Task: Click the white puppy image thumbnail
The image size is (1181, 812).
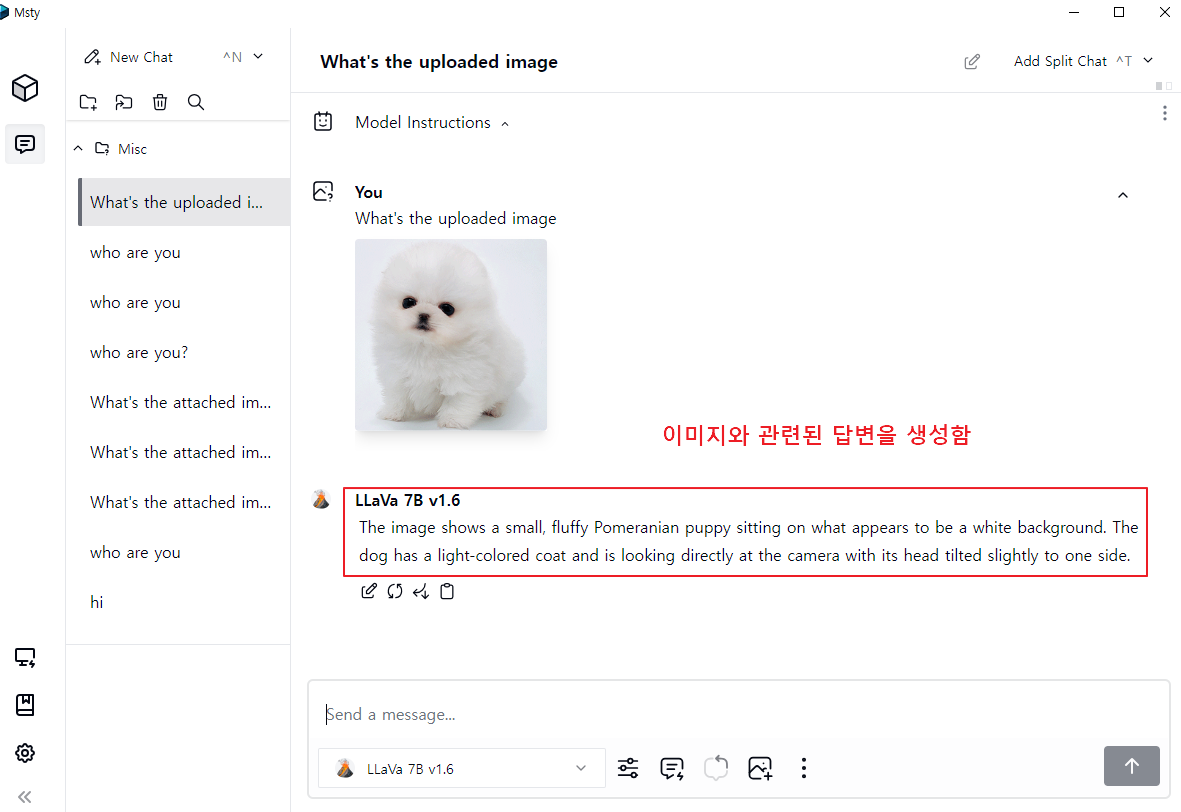Action: tap(451, 334)
